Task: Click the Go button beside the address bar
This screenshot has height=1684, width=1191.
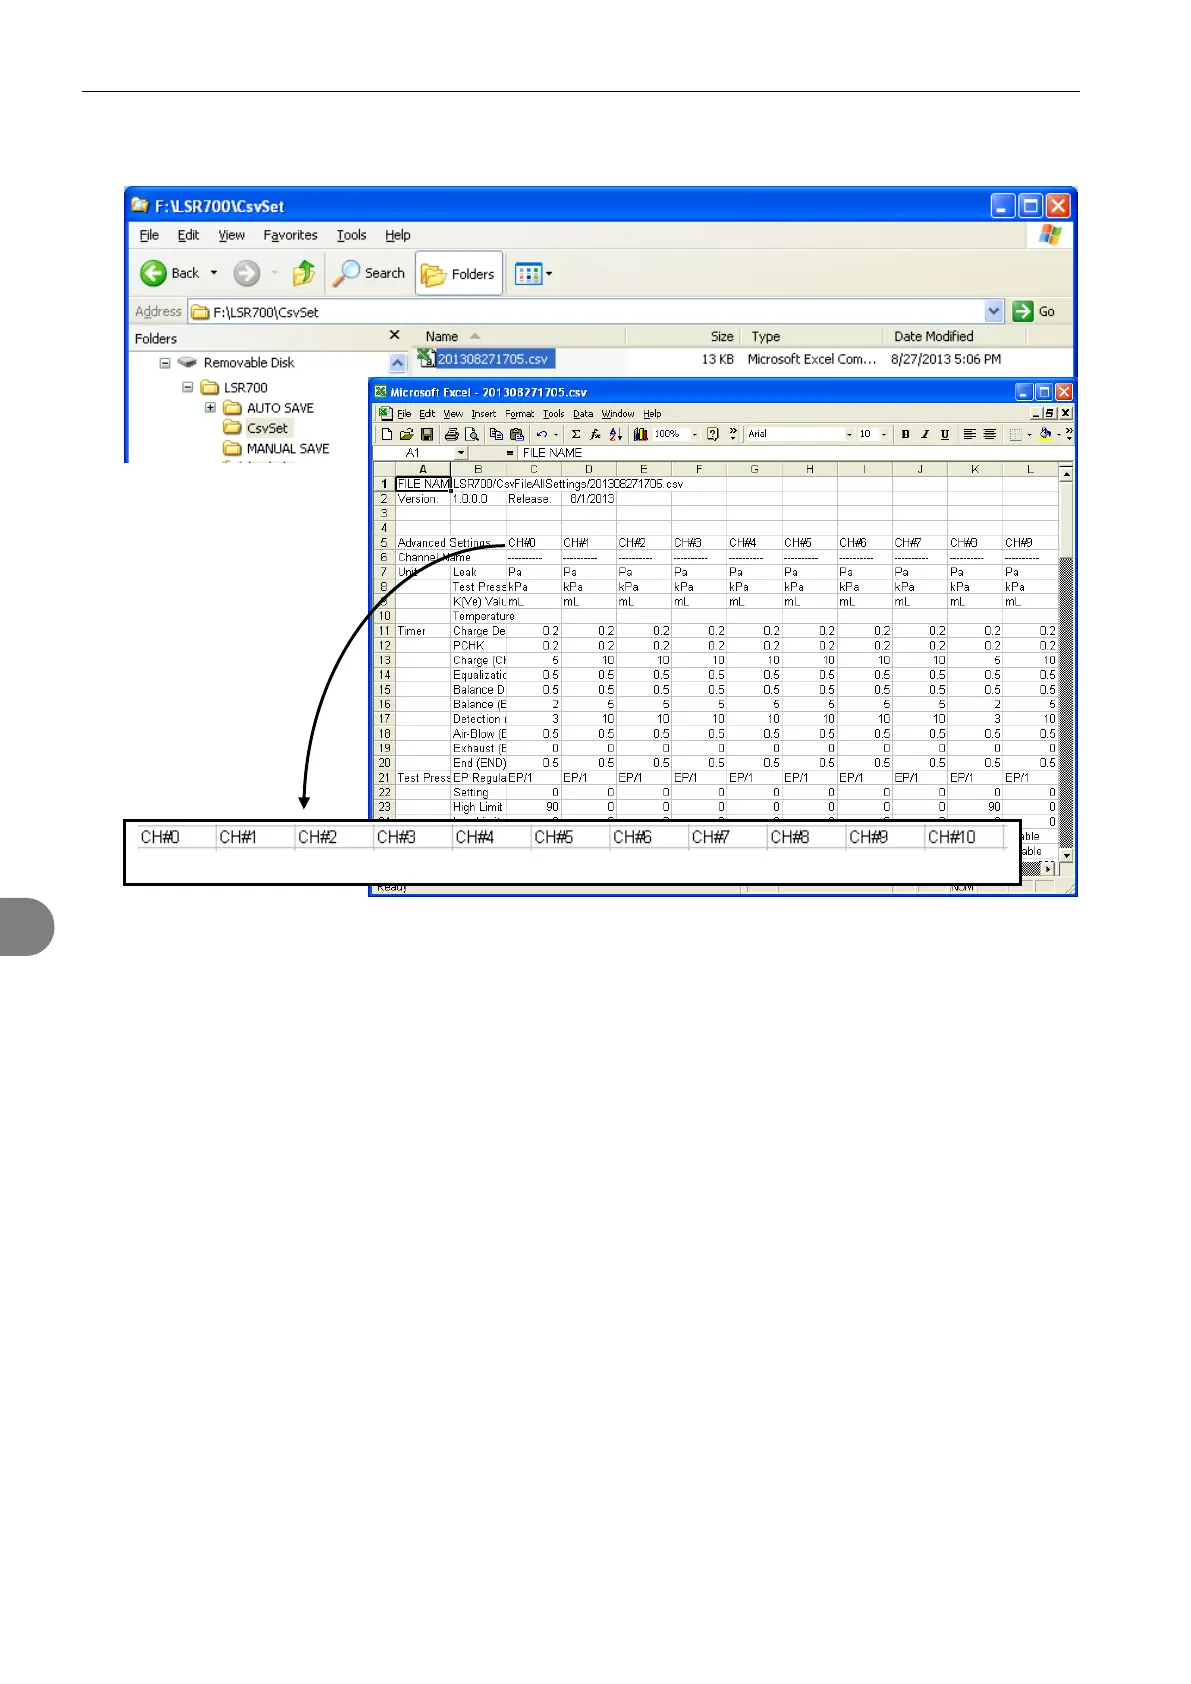Action: (x=1034, y=311)
